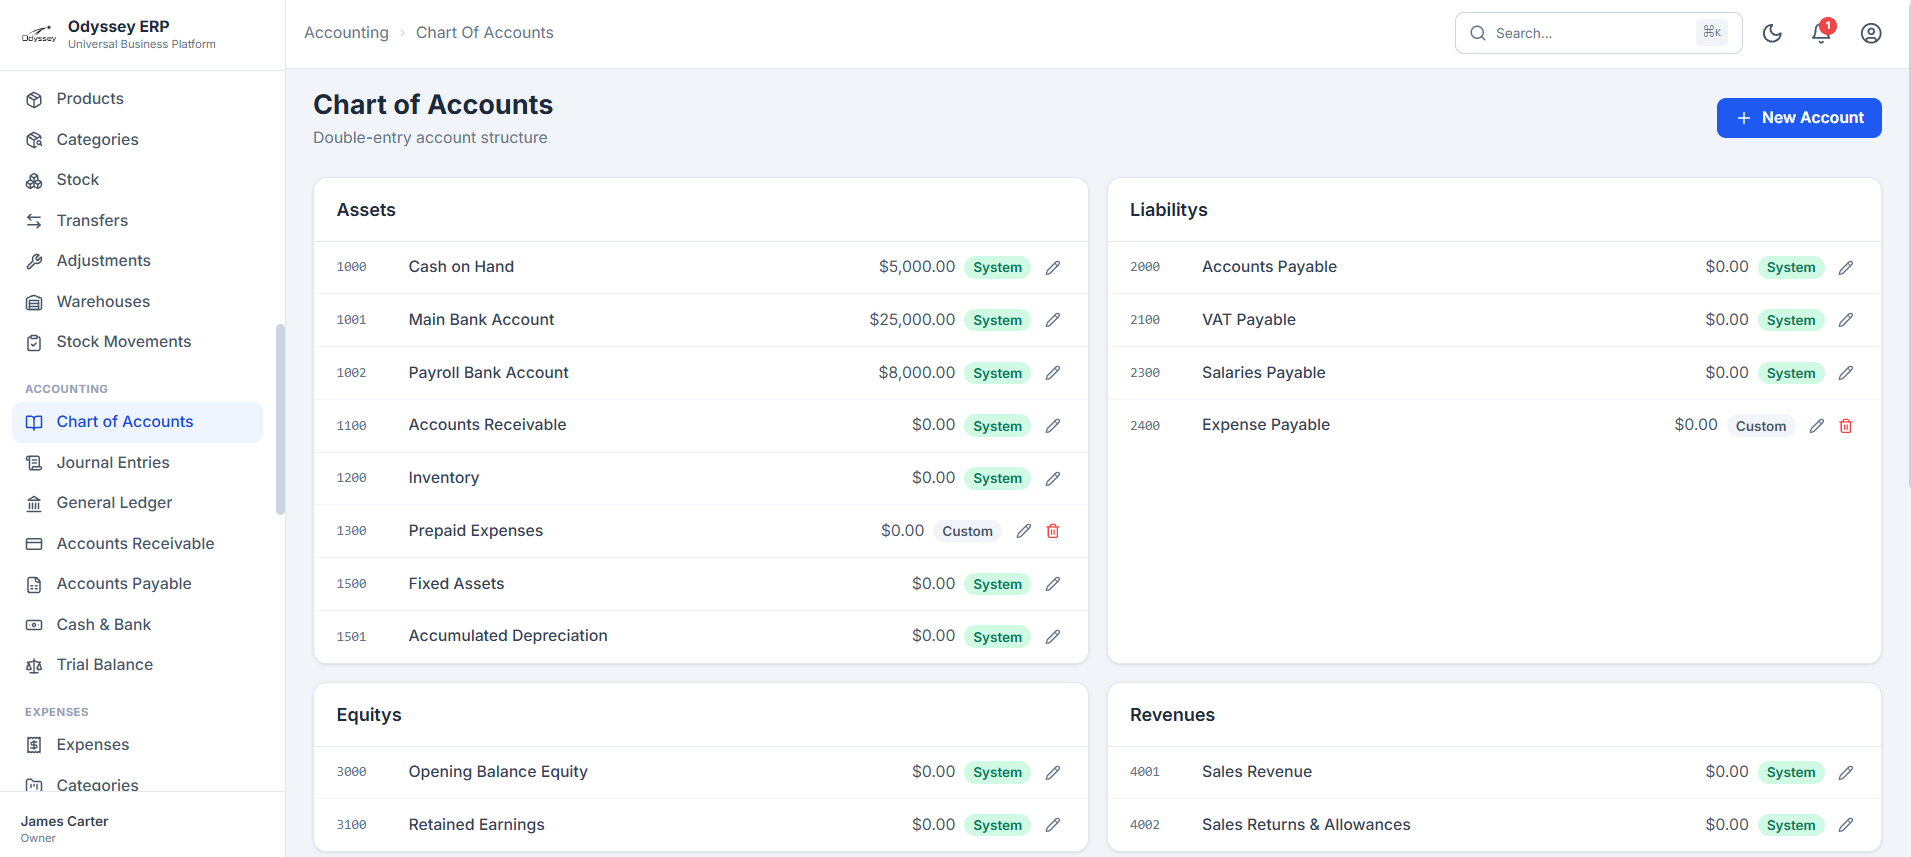
Task: Click the $25,000.00 balance
Action: pos(912,320)
